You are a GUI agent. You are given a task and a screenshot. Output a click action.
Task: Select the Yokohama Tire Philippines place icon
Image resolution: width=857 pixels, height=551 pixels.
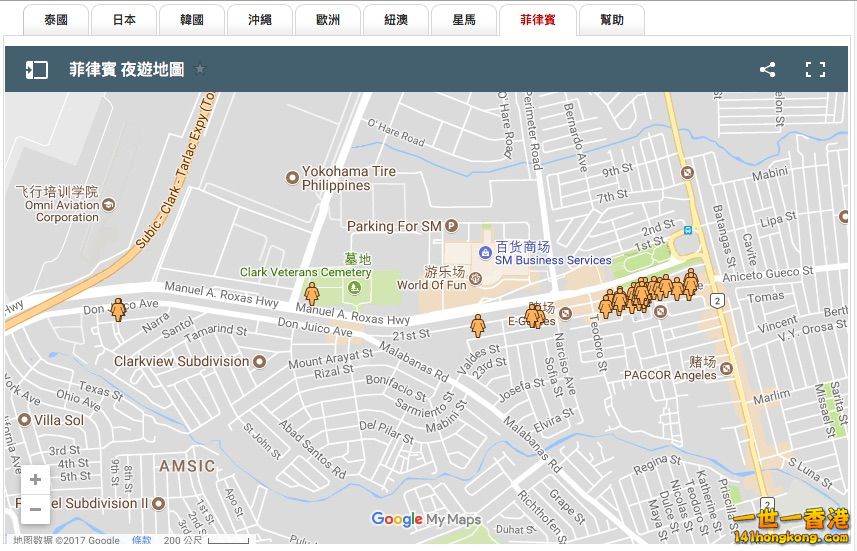(292, 178)
